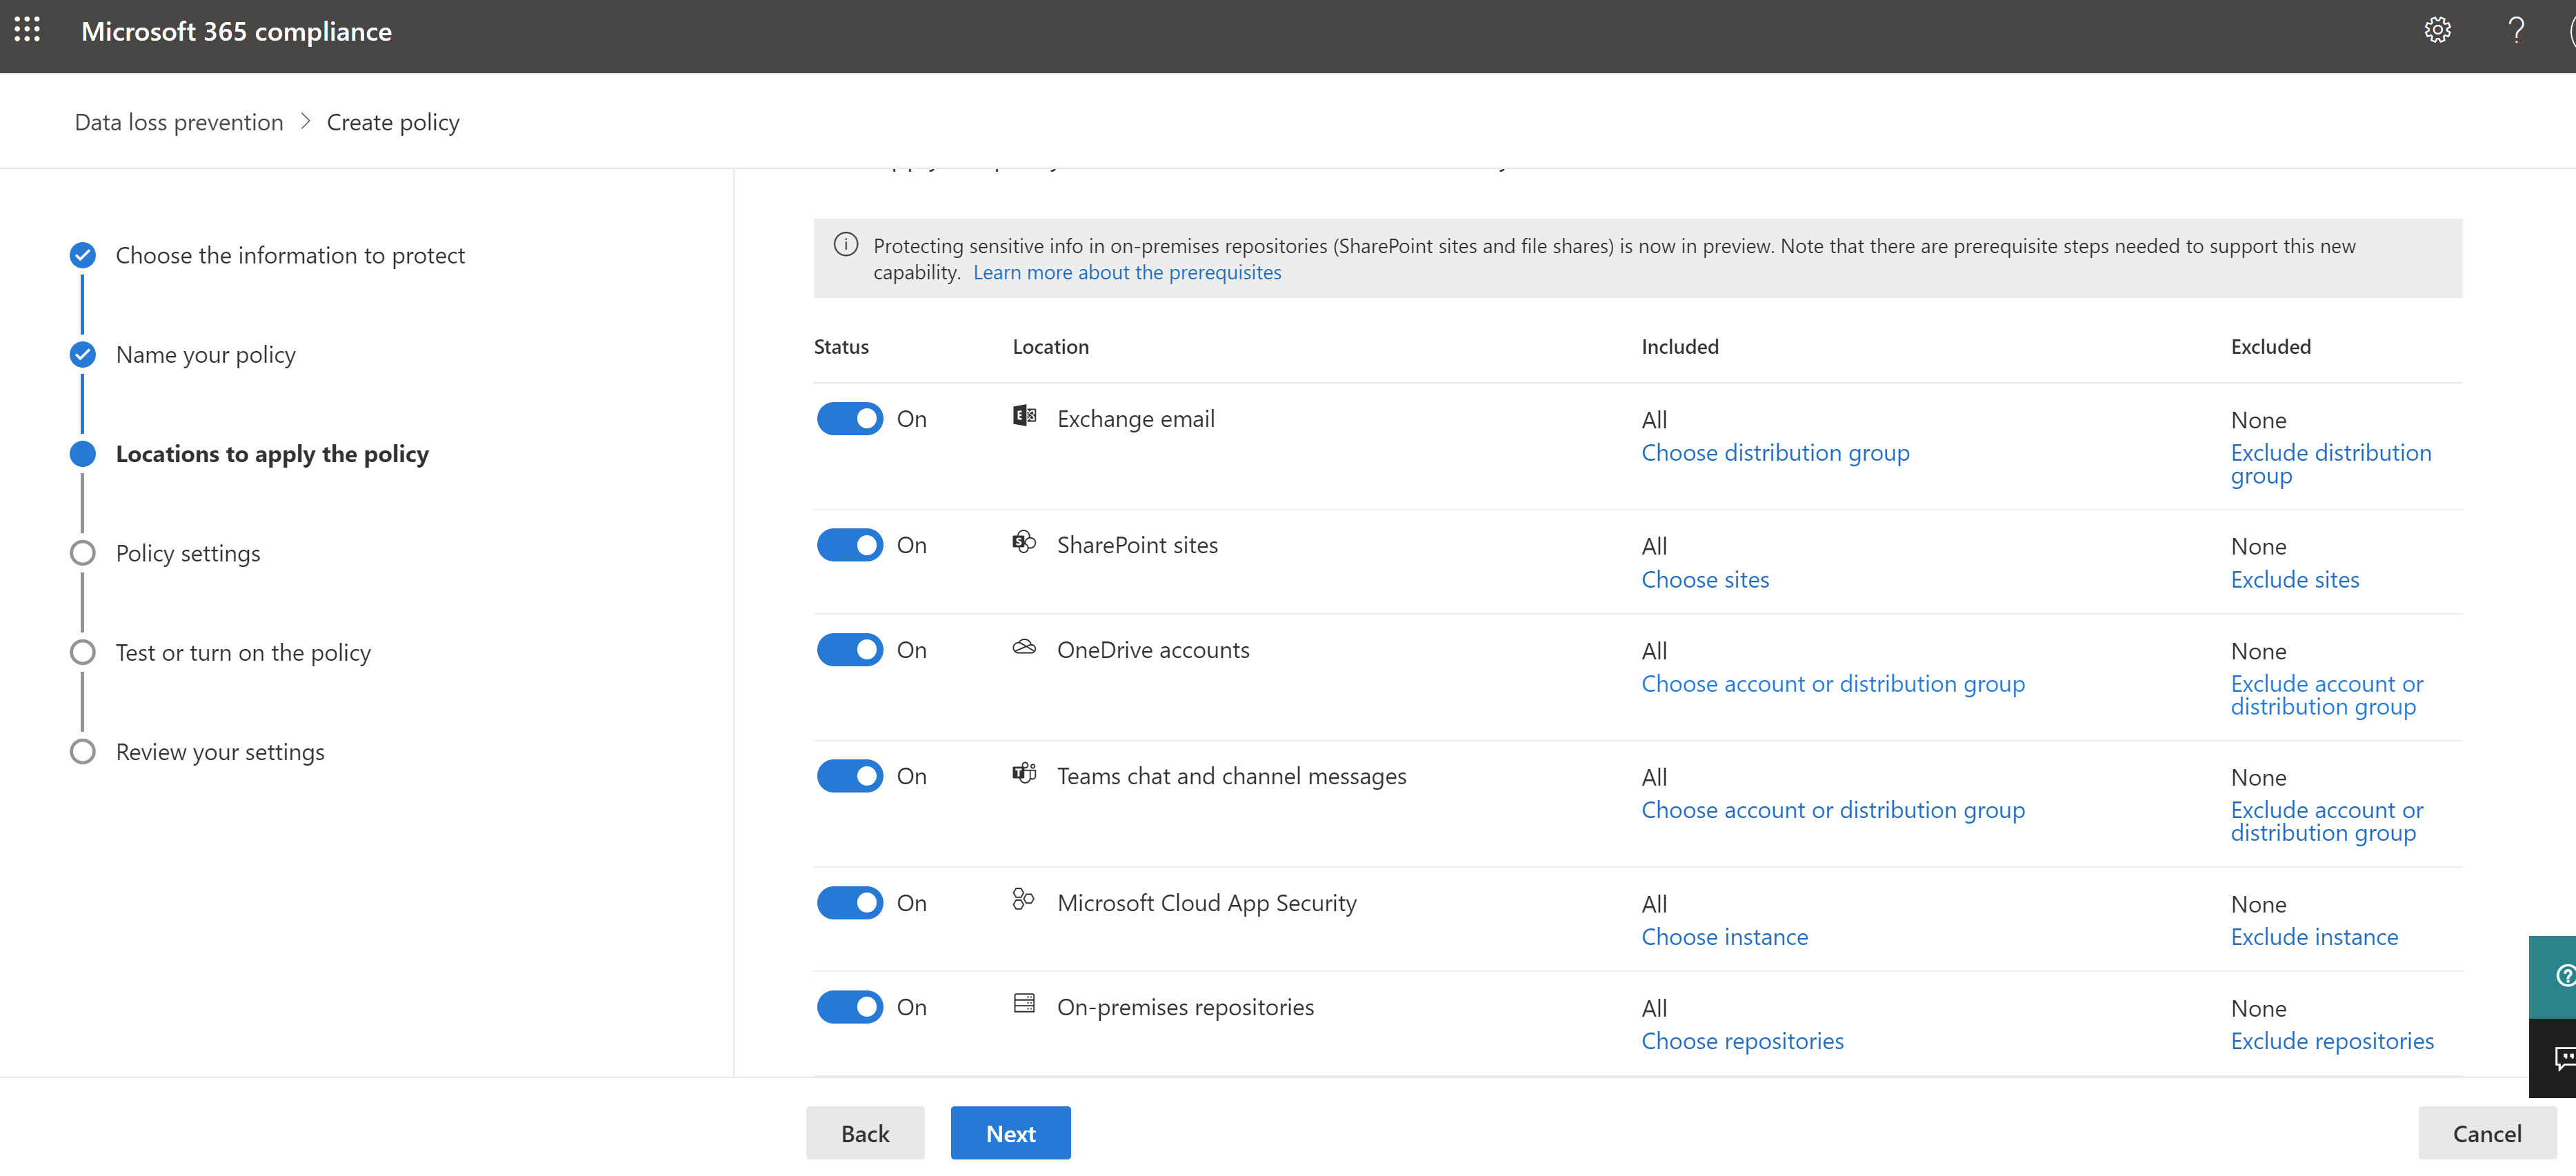
Task: Disable the OneDrive accounts toggle
Action: [x=850, y=650]
